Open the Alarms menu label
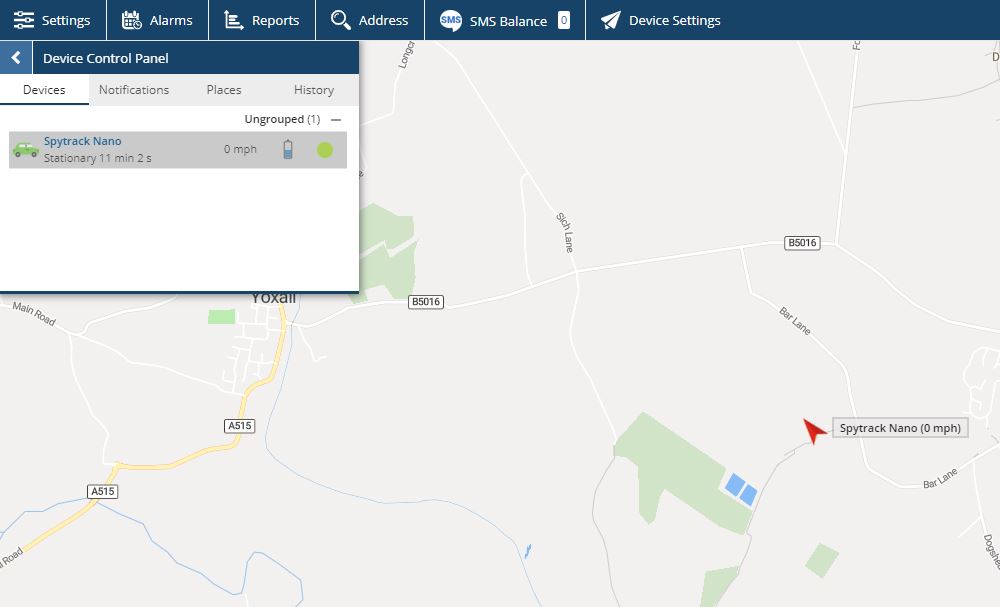 171,20
